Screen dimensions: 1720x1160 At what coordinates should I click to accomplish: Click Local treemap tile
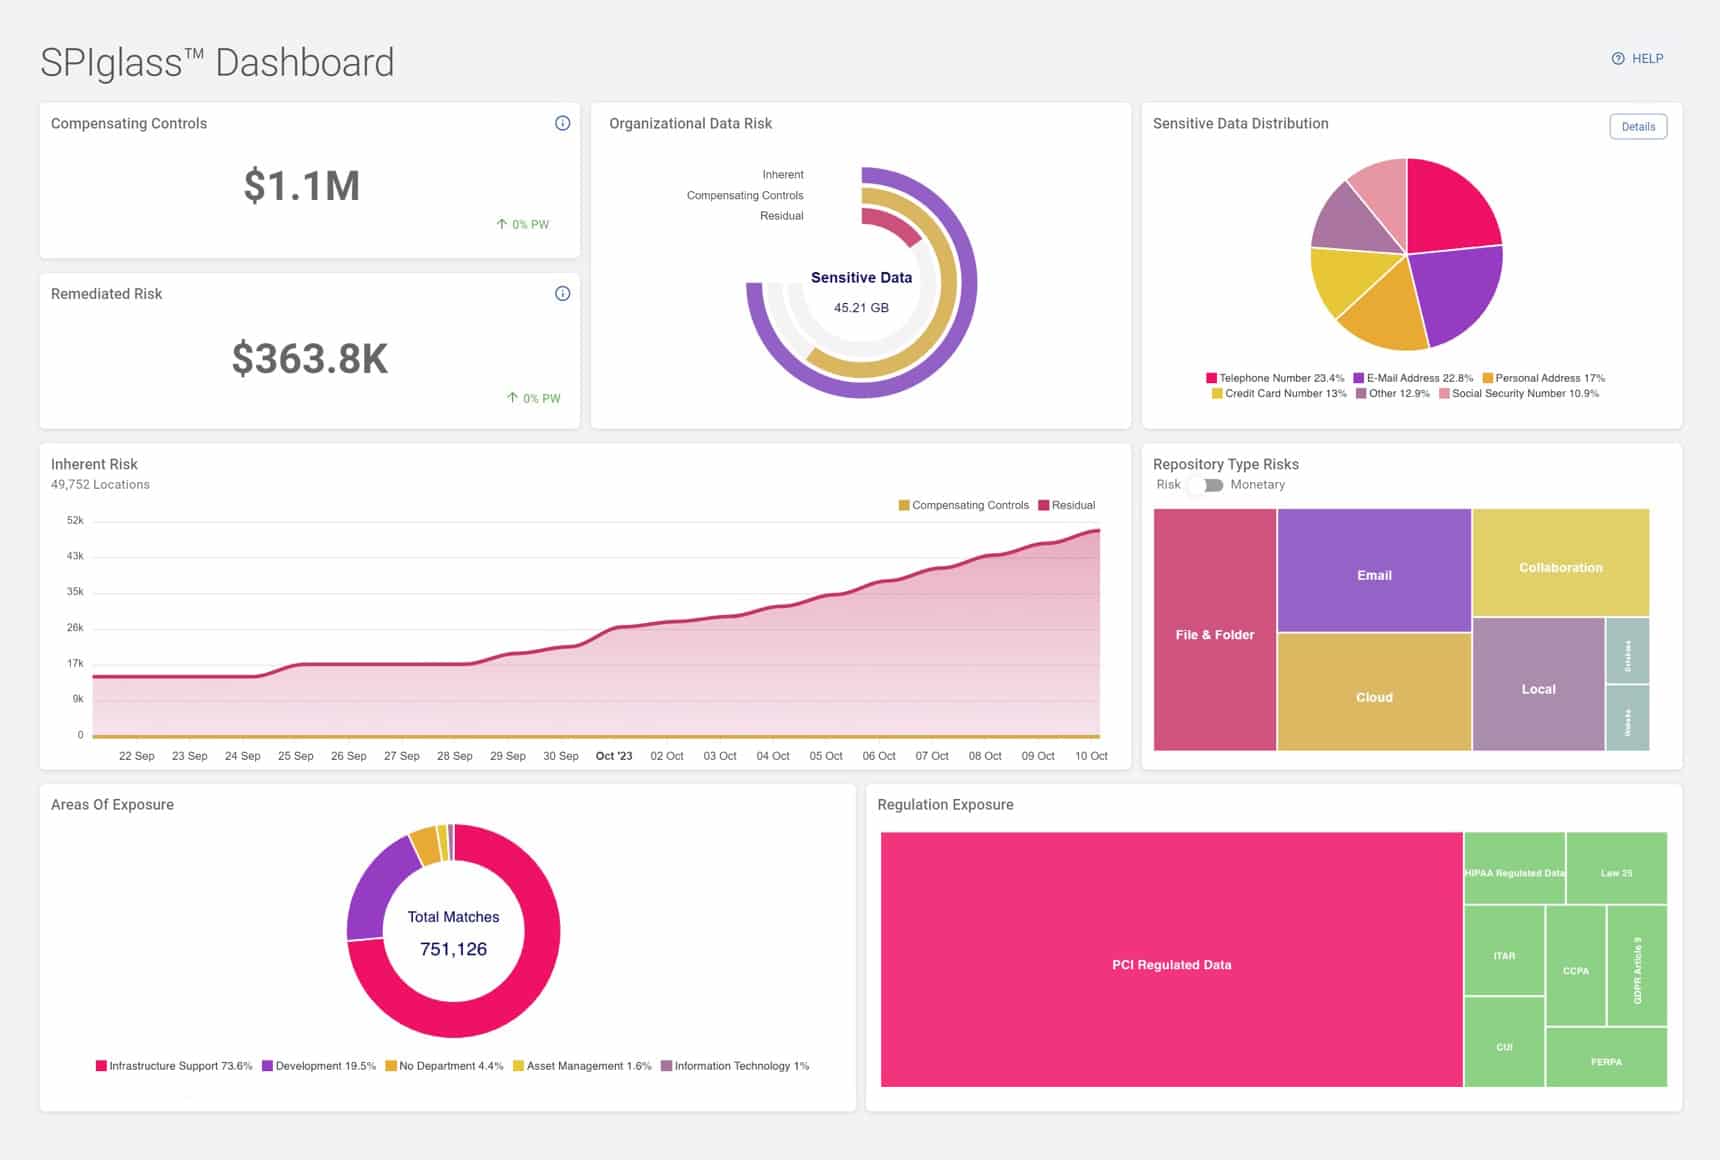1539,684
